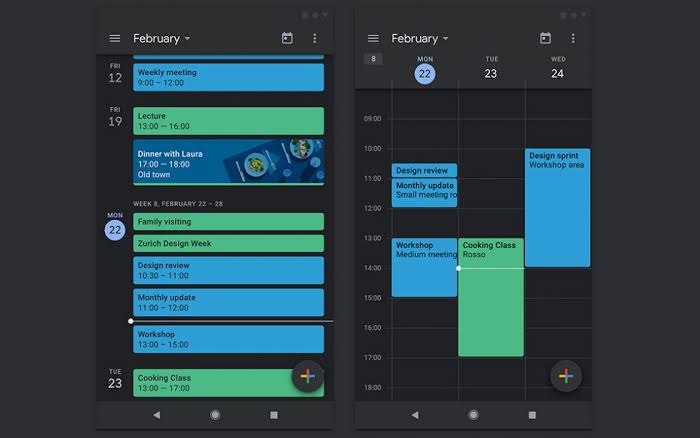The image size is (700, 438).
Task: Open Workshop Medium meeting block on Monday
Action: (424, 267)
